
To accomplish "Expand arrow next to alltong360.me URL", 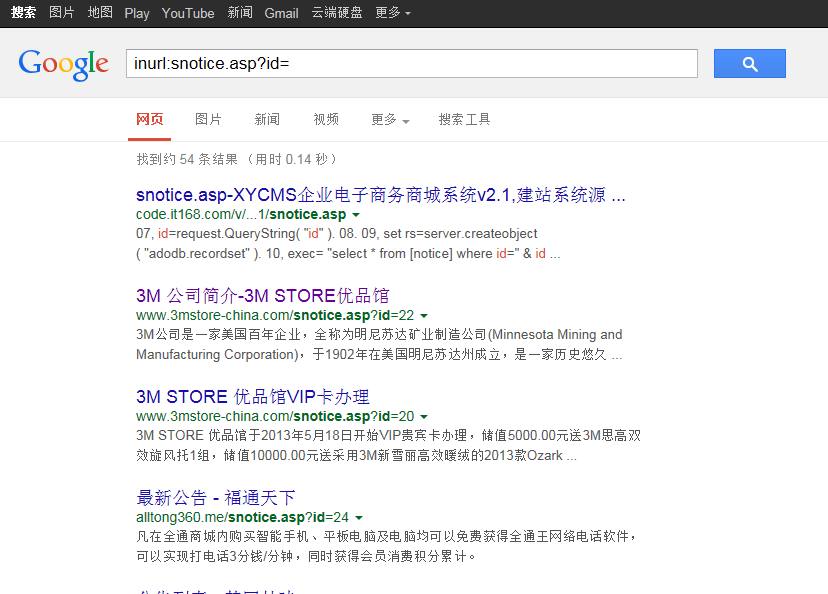I will point(359,517).
